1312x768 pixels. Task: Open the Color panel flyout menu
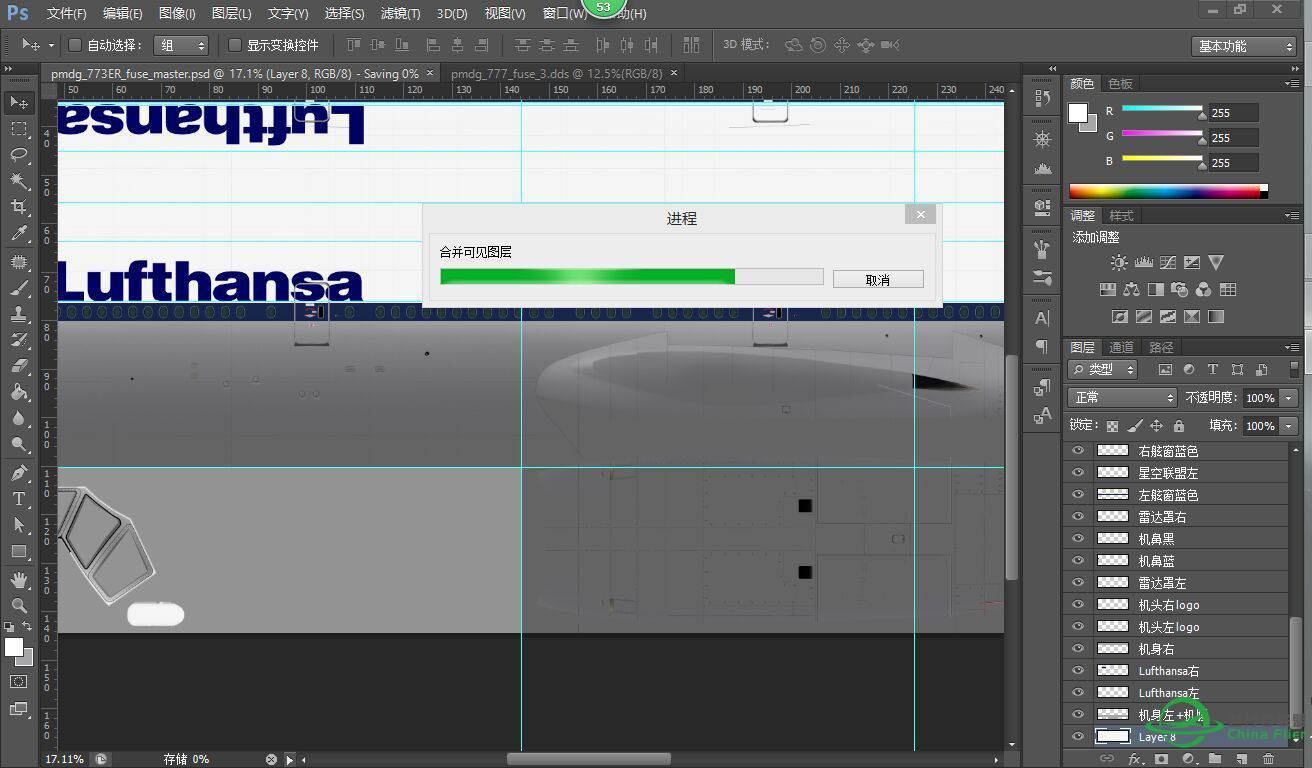[x=1291, y=83]
